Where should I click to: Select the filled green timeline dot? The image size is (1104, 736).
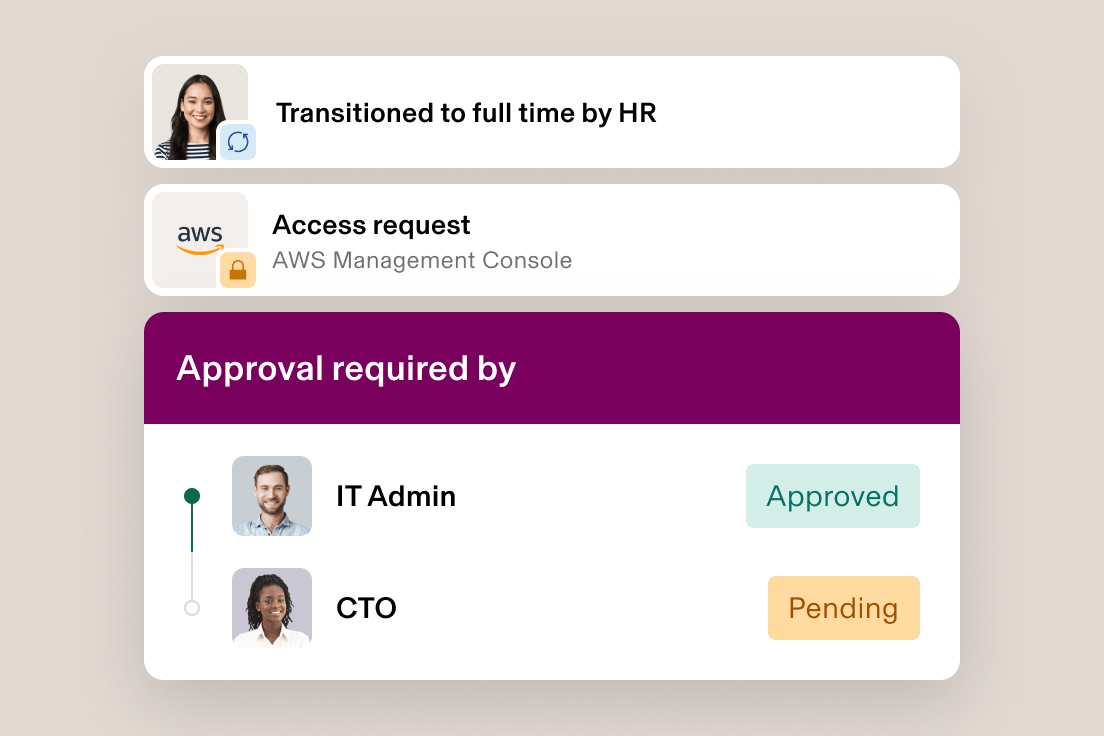(193, 494)
